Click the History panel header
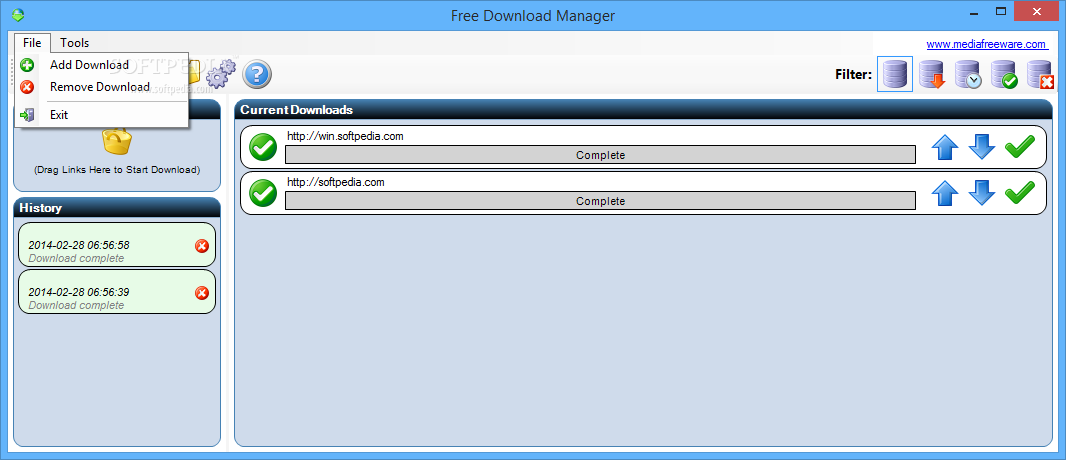This screenshot has height=460, width=1066. click(117, 208)
